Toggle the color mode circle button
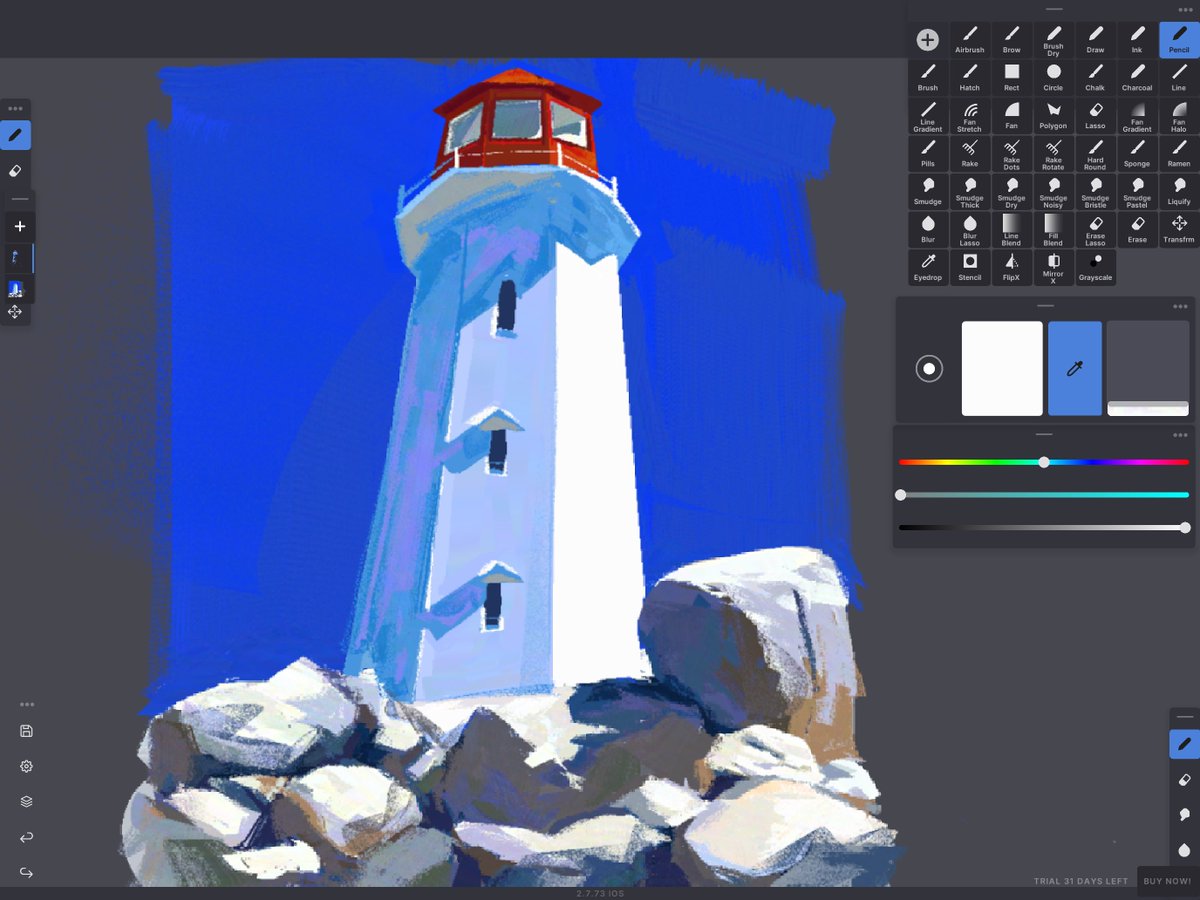Screen dimensions: 1200x900 (929, 369)
